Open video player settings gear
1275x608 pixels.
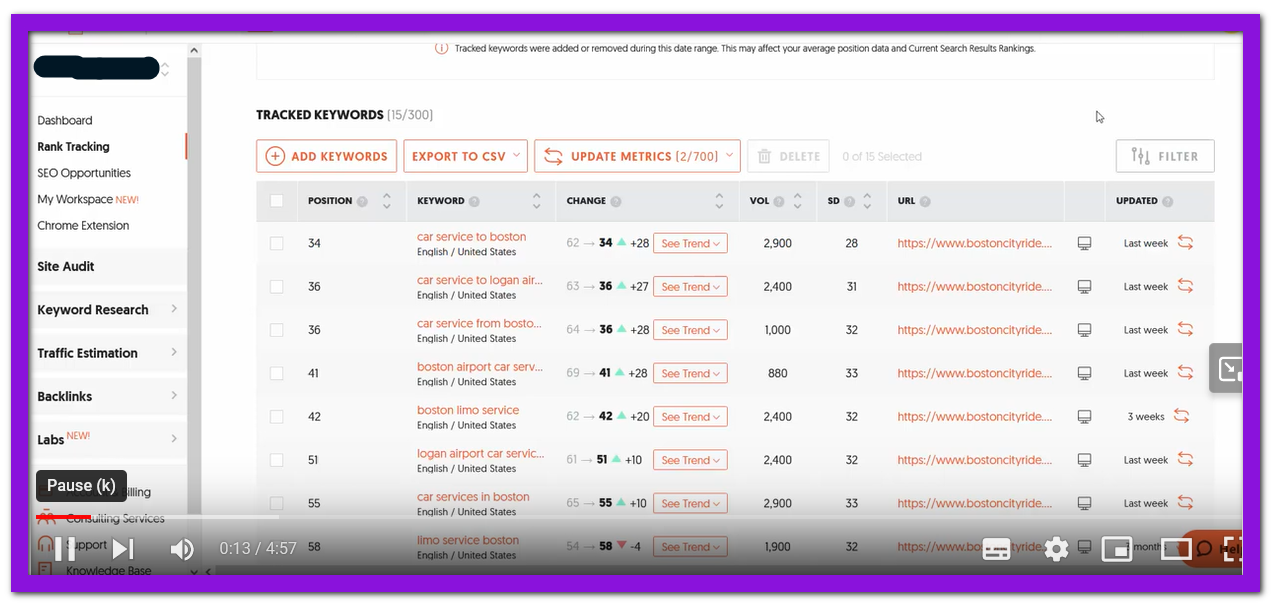click(x=1056, y=549)
